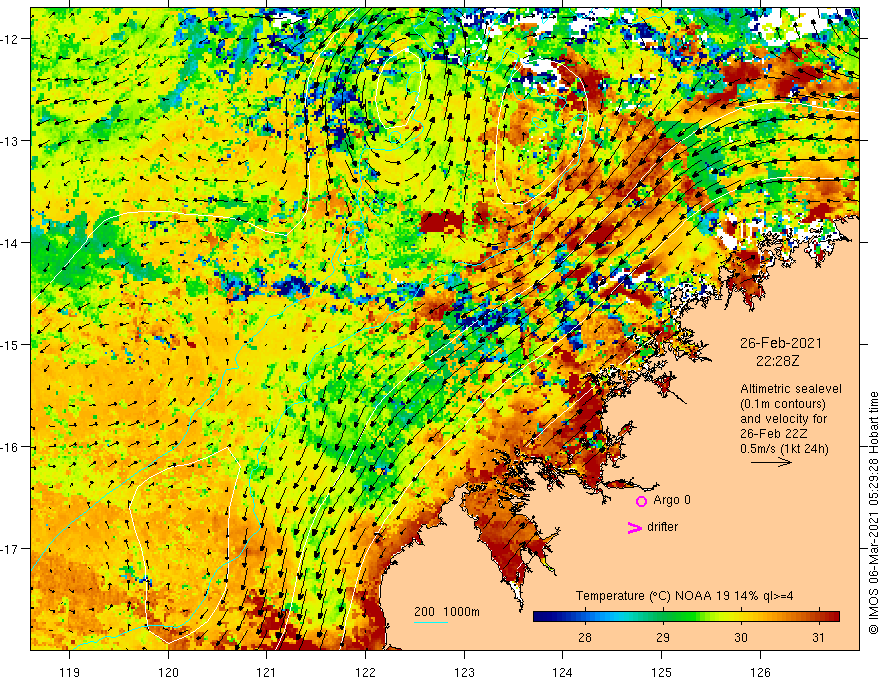
Task: Click the latitude axis label -17
Action: (10, 549)
